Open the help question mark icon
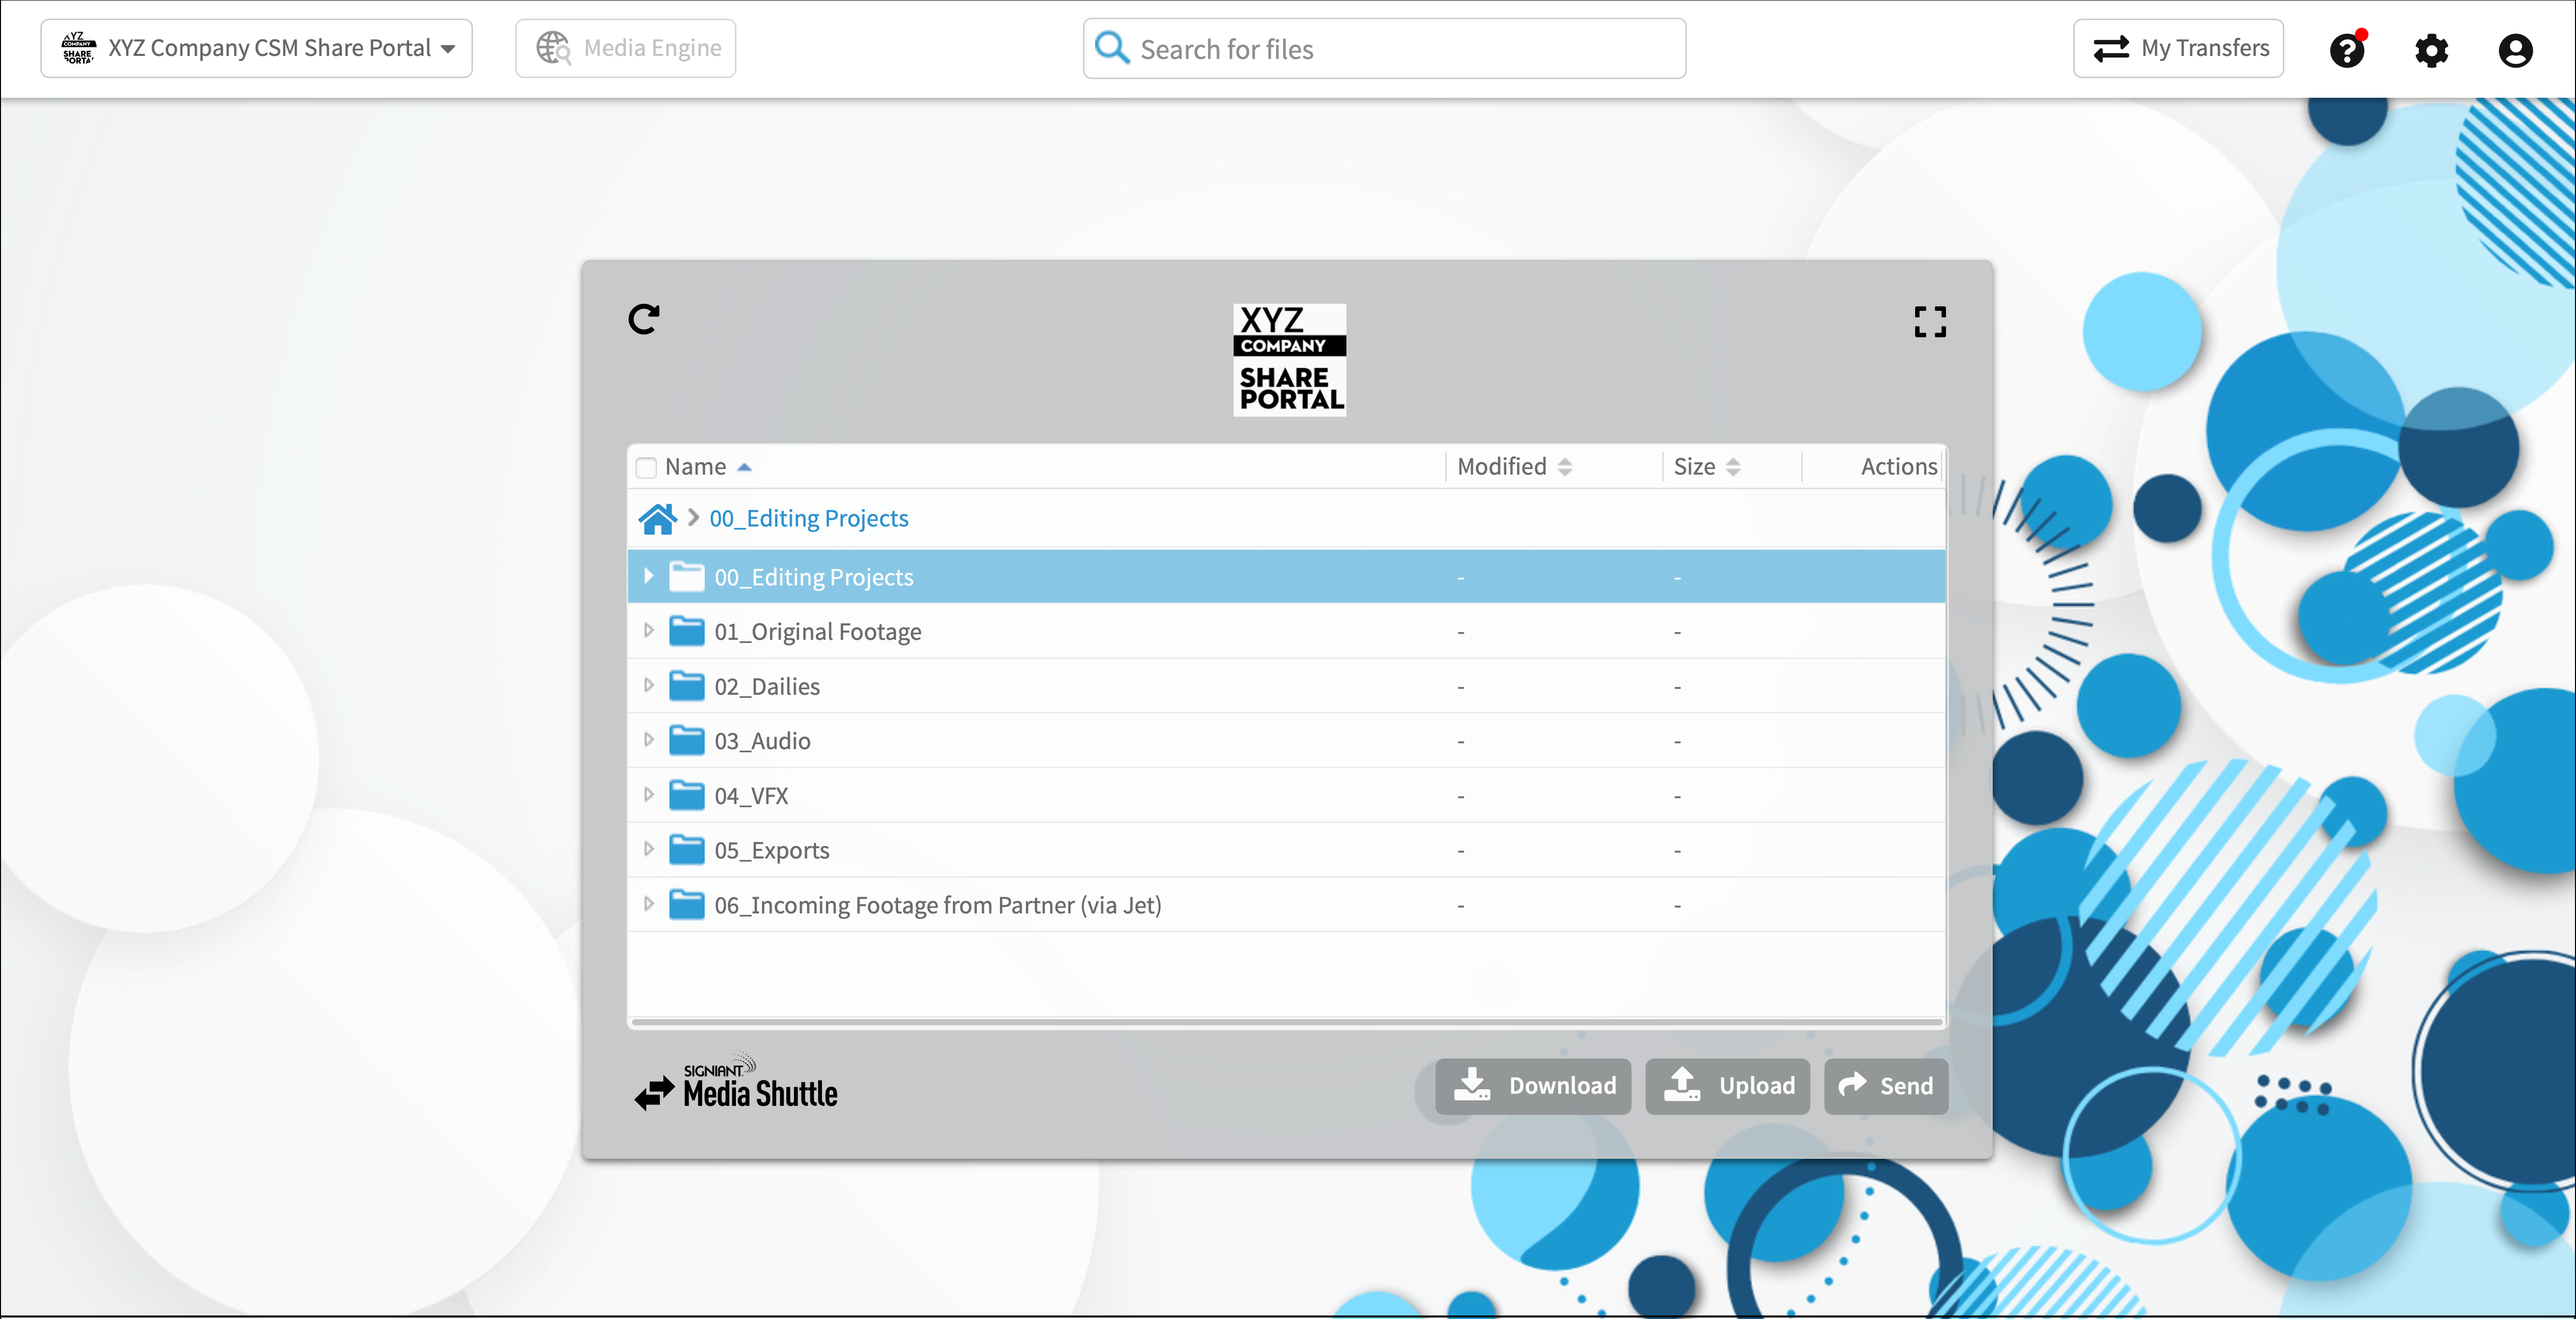 coord(2346,49)
